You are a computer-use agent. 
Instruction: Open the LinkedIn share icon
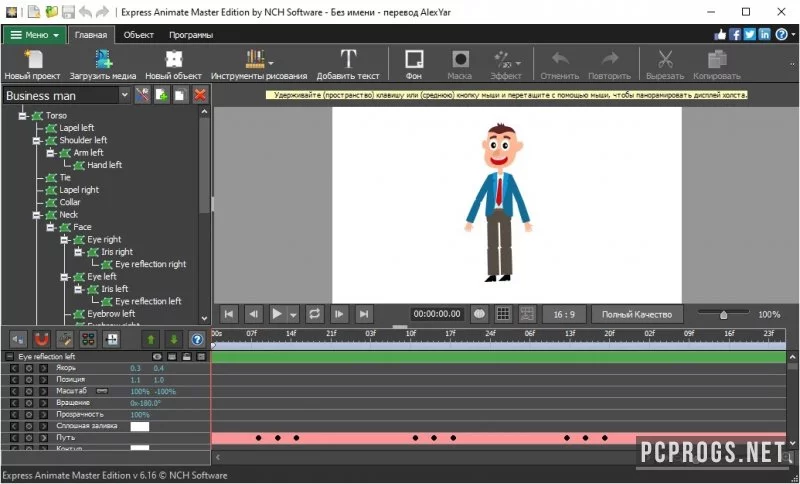click(x=764, y=35)
